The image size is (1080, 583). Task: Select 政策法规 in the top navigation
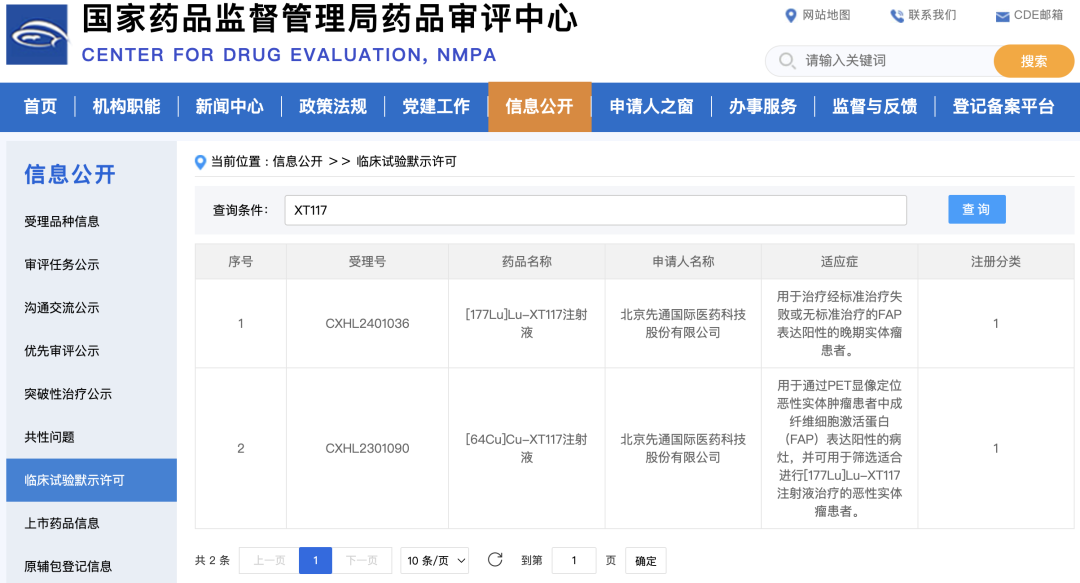click(333, 106)
